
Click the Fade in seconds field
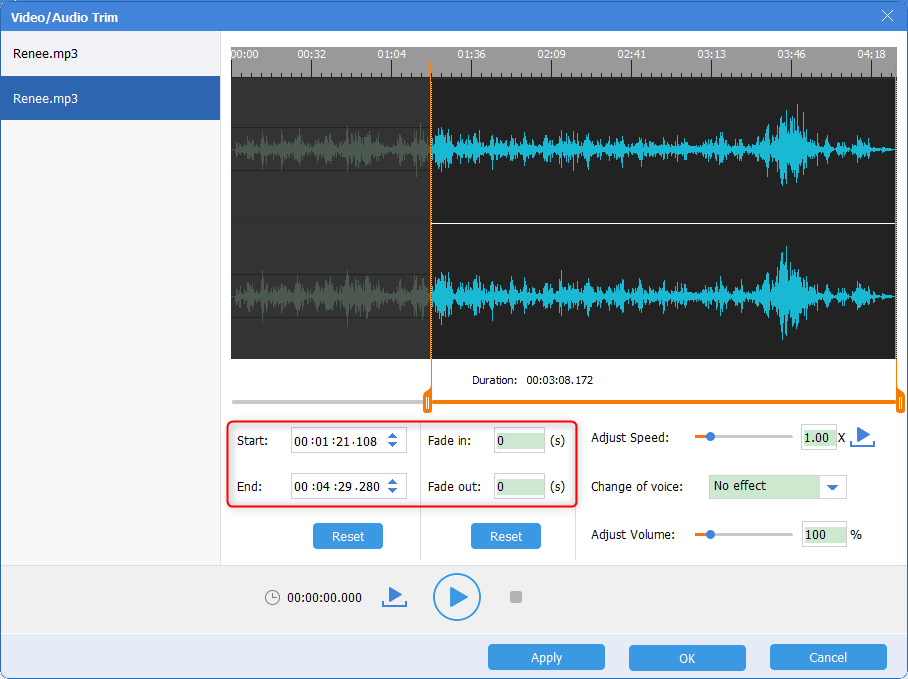519,441
